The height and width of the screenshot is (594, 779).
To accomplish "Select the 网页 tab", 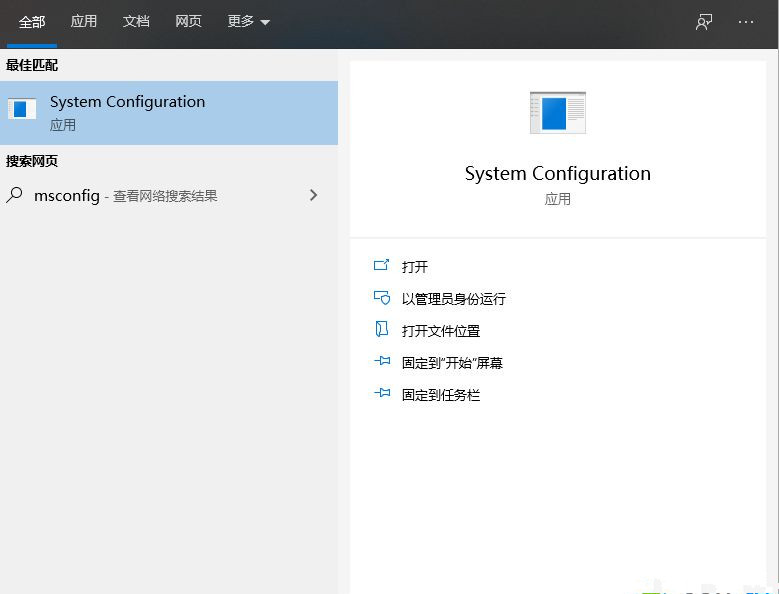I will 188,21.
